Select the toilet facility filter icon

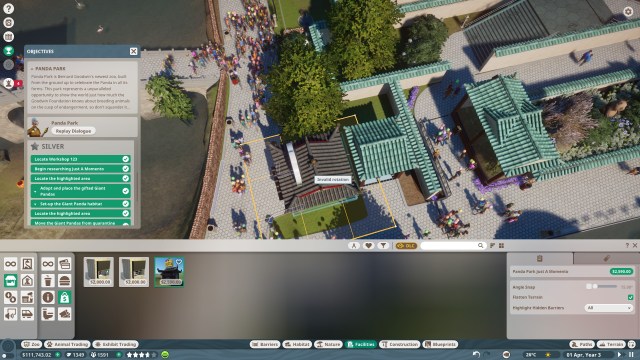[x=48, y=314]
